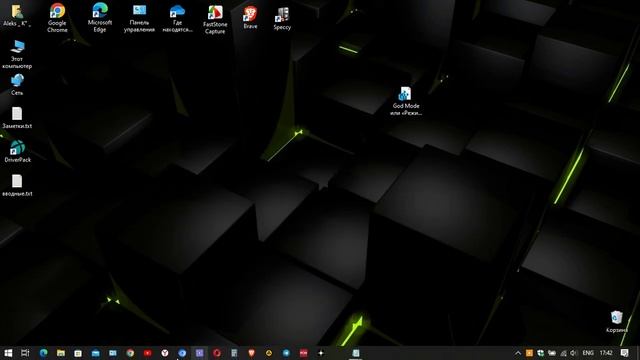
Task: Open the purple highlighted taskbar app
Action: tap(200, 353)
